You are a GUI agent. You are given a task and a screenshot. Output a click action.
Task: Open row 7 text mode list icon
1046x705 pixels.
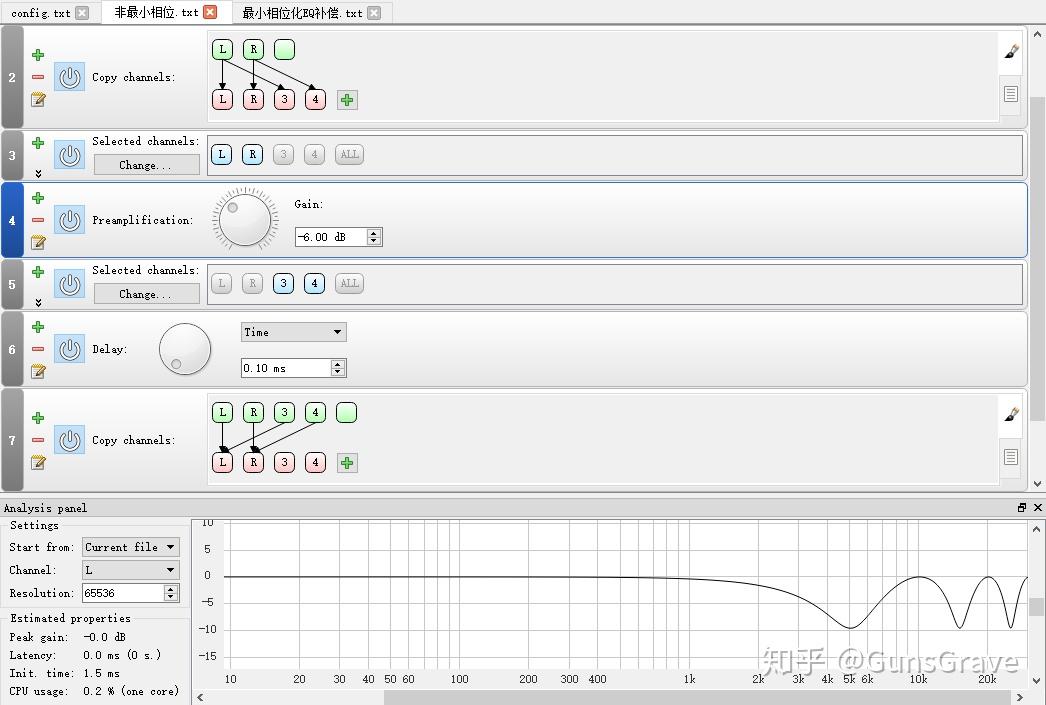(1011, 457)
